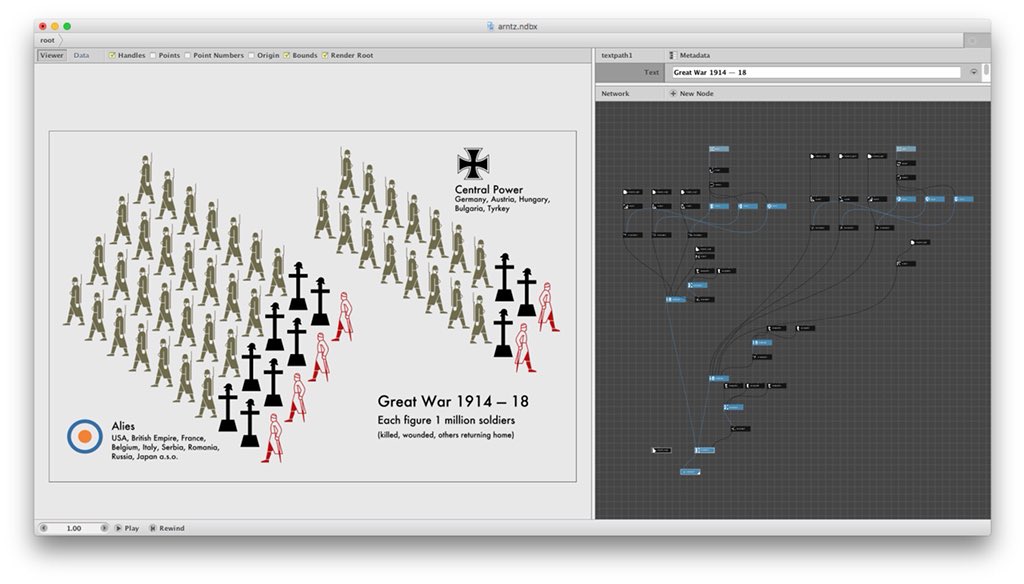Click the textpath1 node name label

click(617, 56)
